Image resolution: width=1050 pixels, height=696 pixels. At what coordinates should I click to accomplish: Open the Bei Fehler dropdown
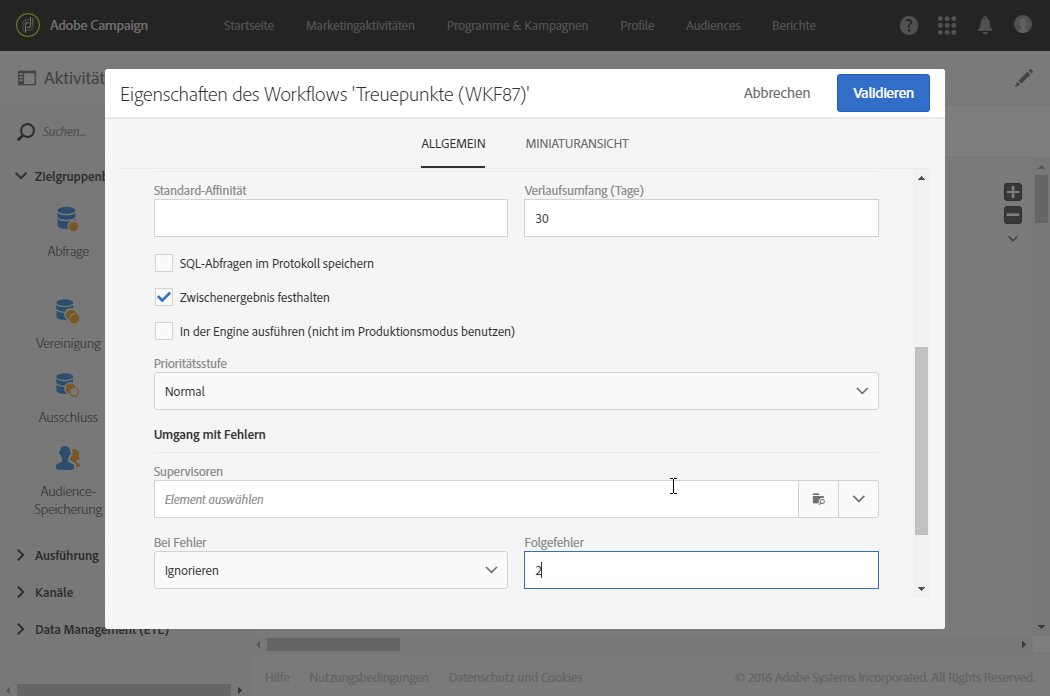click(x=330, y=570)
